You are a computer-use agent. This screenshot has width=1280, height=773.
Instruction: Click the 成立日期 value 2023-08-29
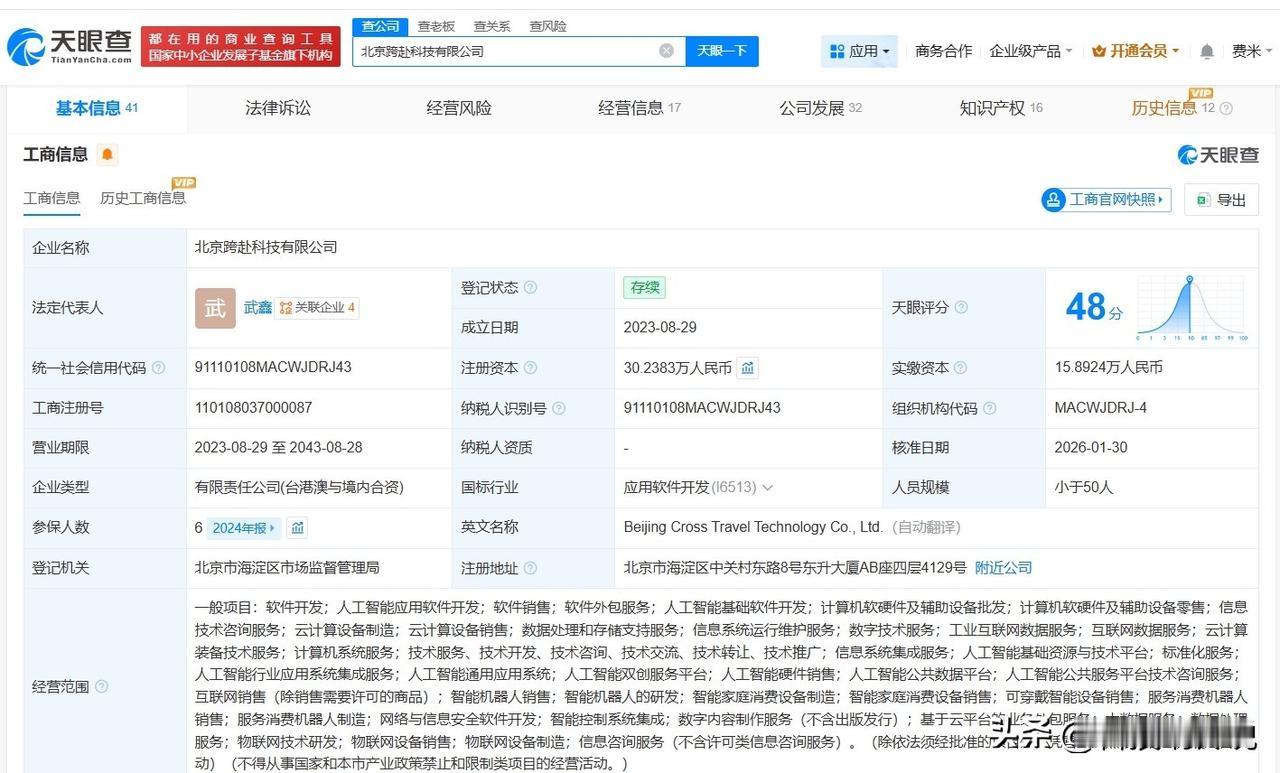pyautogui.click(x=660, y=328)
